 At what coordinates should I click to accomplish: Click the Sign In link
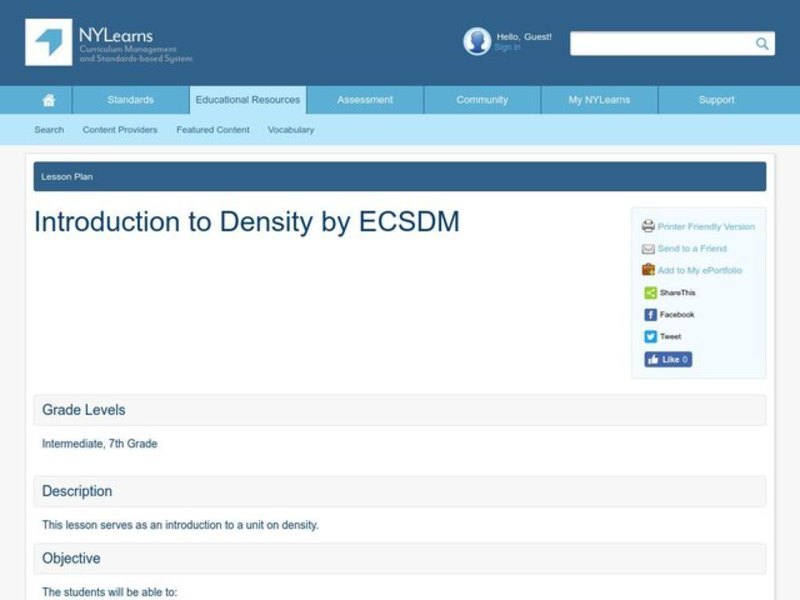(505, 46)
